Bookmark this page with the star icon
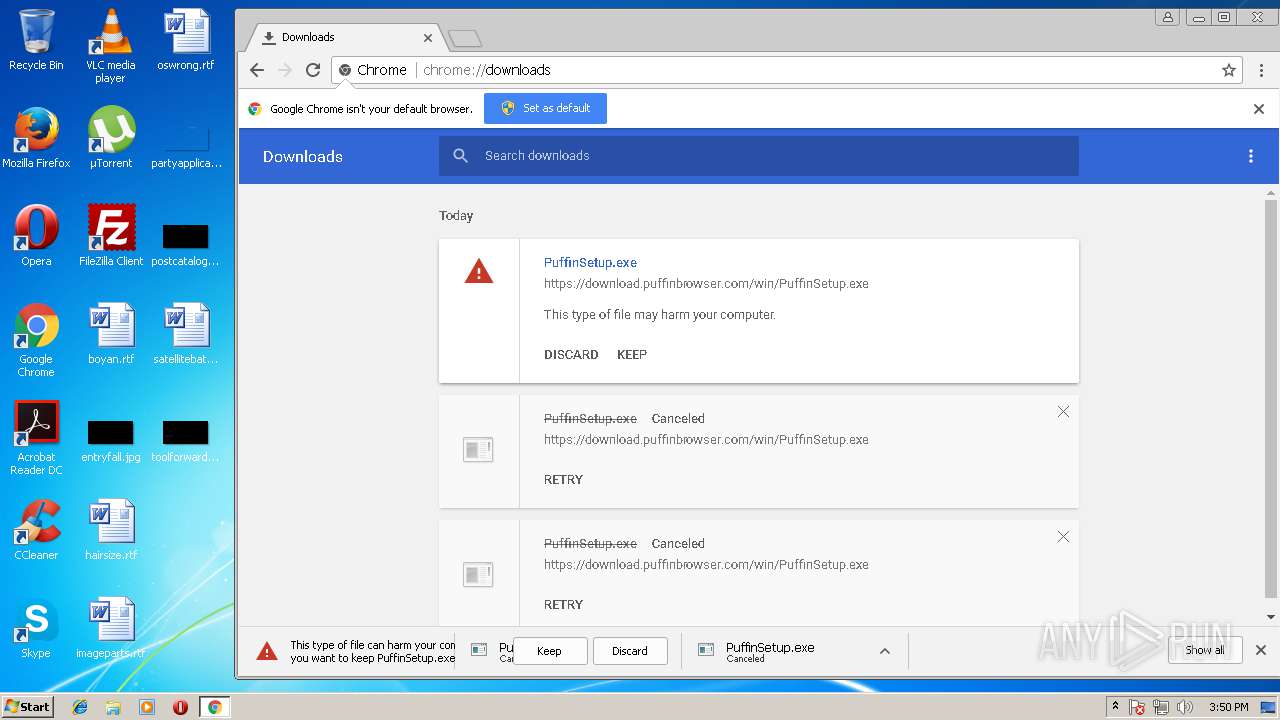 (1229, 70)
